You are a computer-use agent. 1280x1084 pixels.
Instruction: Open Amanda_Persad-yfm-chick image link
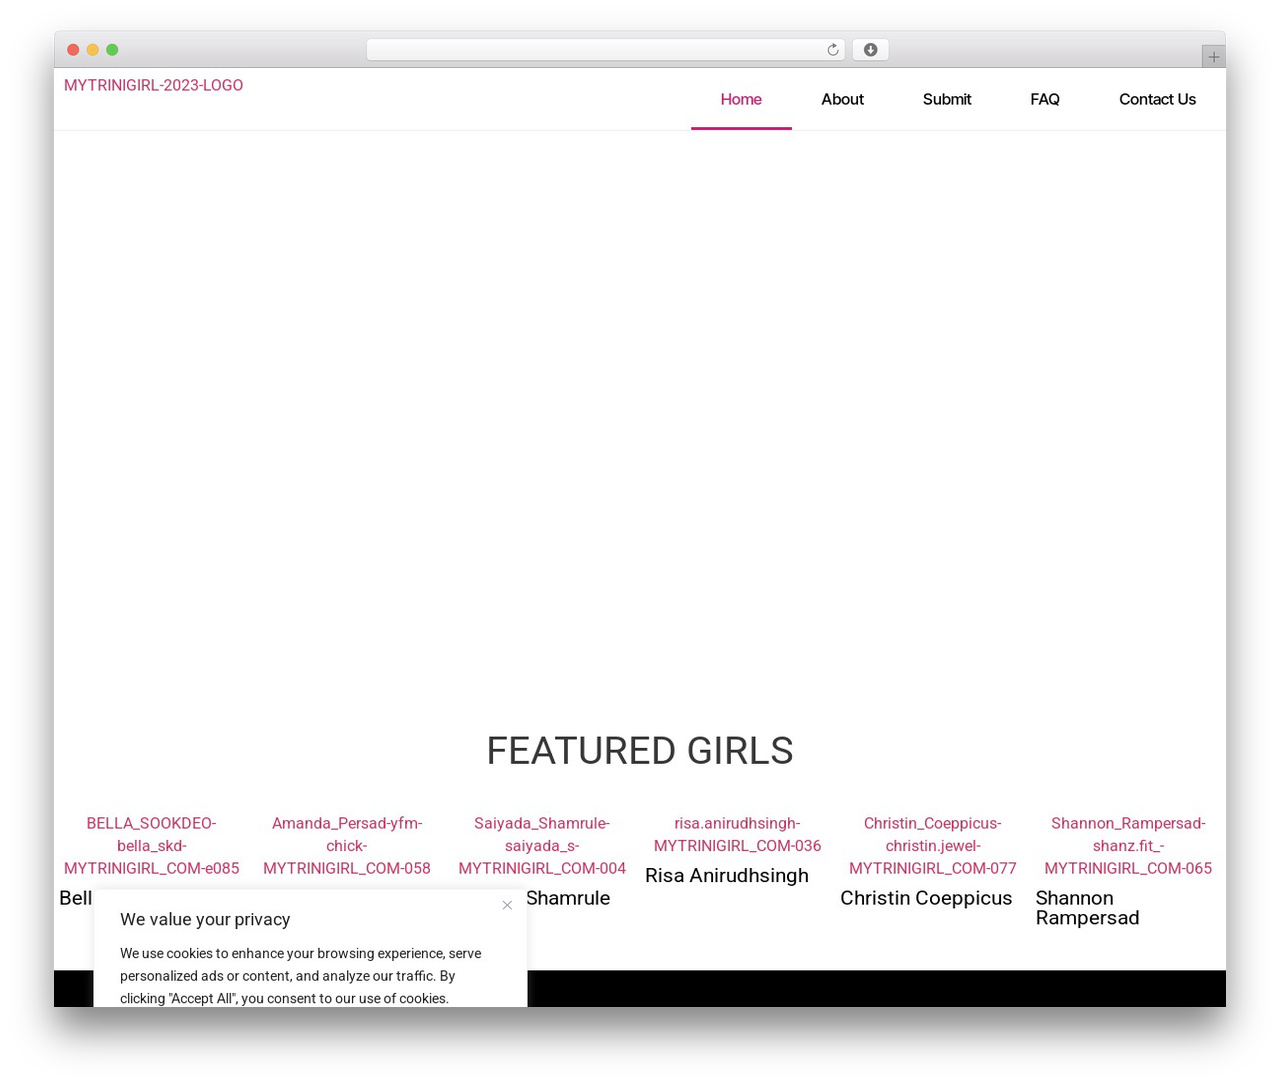[x=347, y=846]
